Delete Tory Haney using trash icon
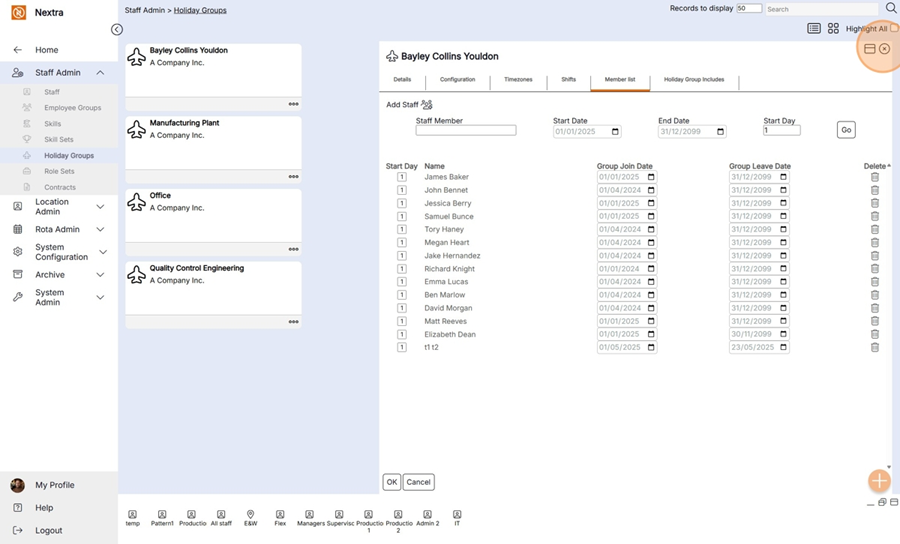Image resolution: width=900 pixels, height=544 pixels. pyautogui.click(x=875, y=229)
